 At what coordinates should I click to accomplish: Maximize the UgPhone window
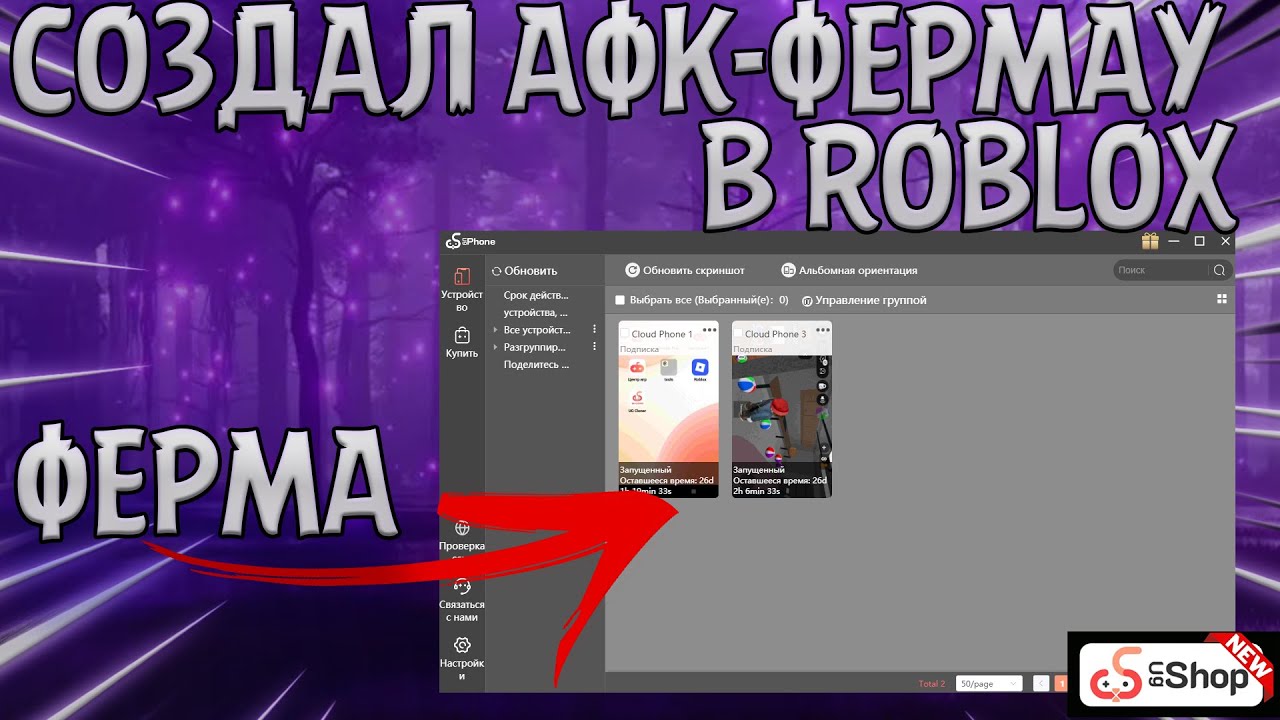[x=1200, y=241]
